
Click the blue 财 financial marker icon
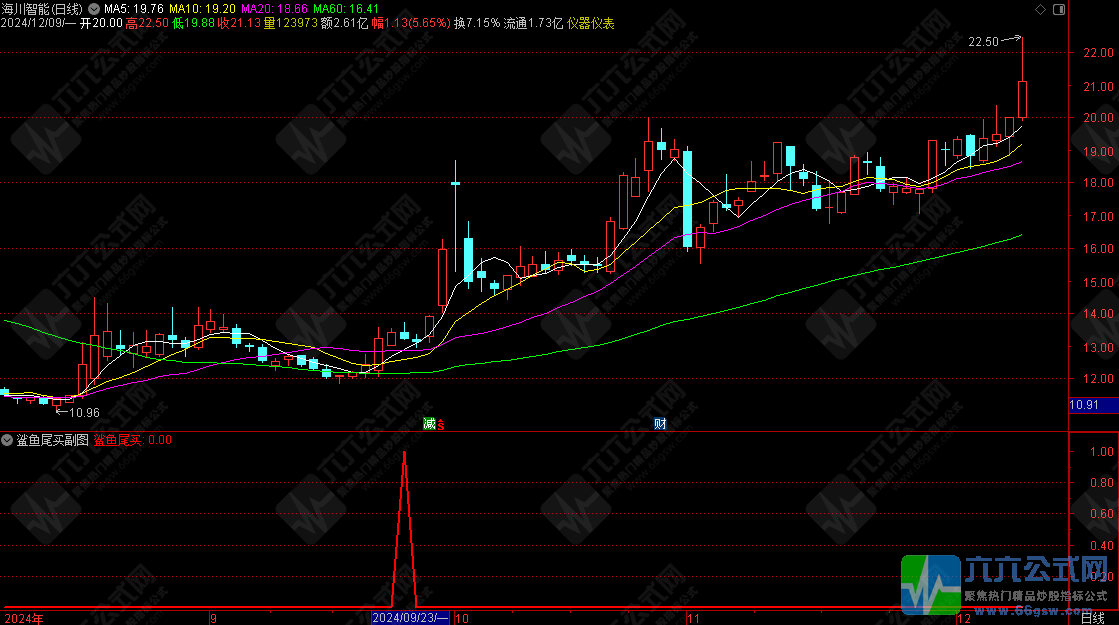(660, 423)
